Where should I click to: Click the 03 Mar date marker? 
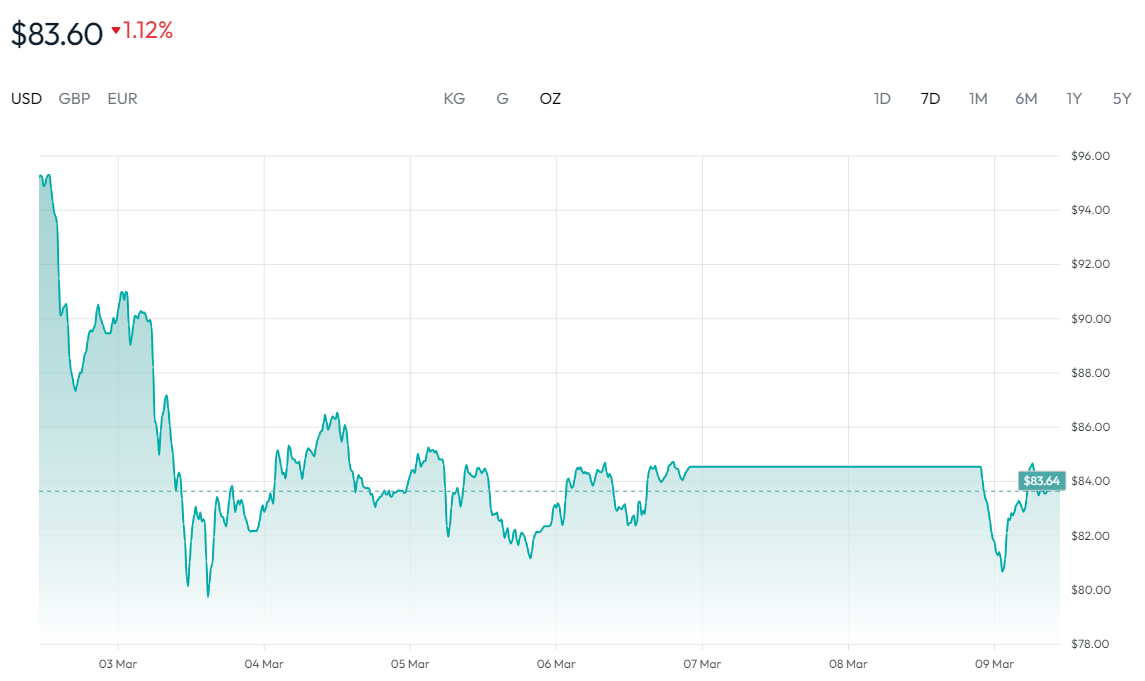pyautogui.click(x=118, y=664)
